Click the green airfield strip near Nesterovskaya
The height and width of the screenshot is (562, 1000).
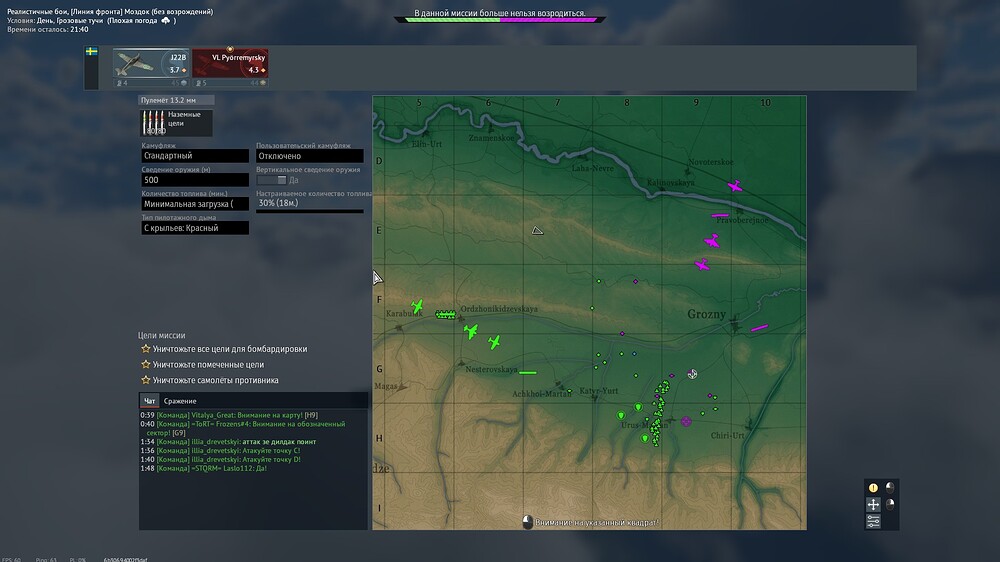[x=527, y=373]
